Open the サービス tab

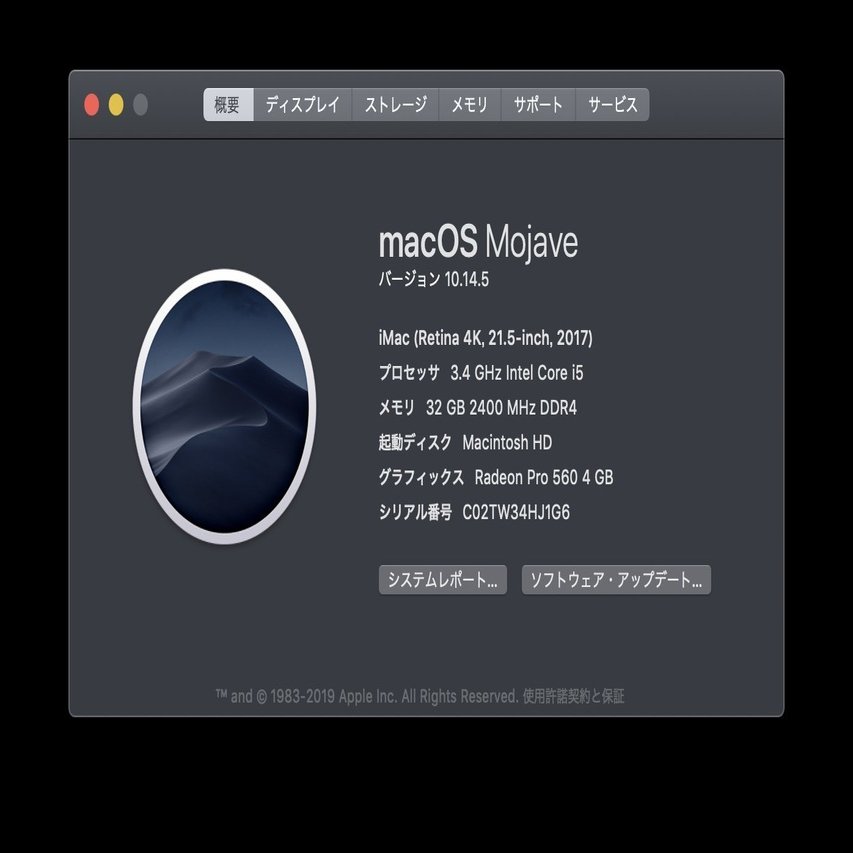pos(611,103)
